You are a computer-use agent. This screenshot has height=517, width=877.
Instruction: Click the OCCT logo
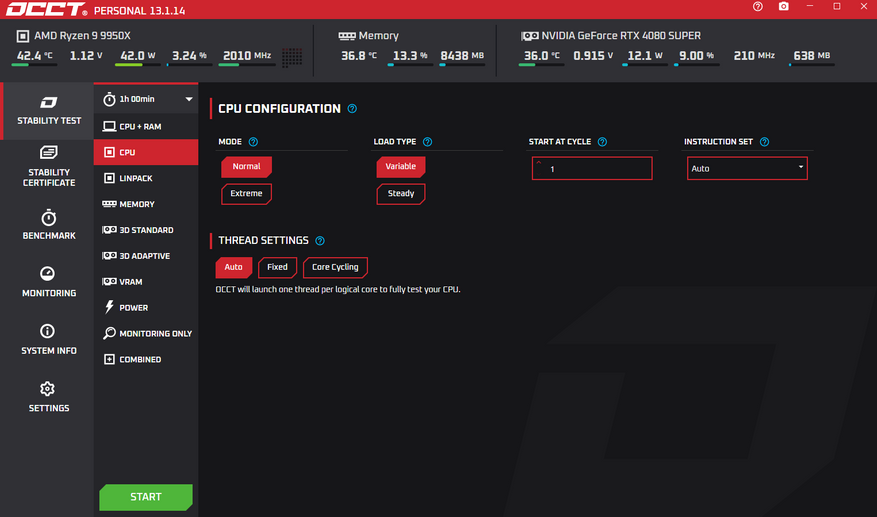pos(46,10)
